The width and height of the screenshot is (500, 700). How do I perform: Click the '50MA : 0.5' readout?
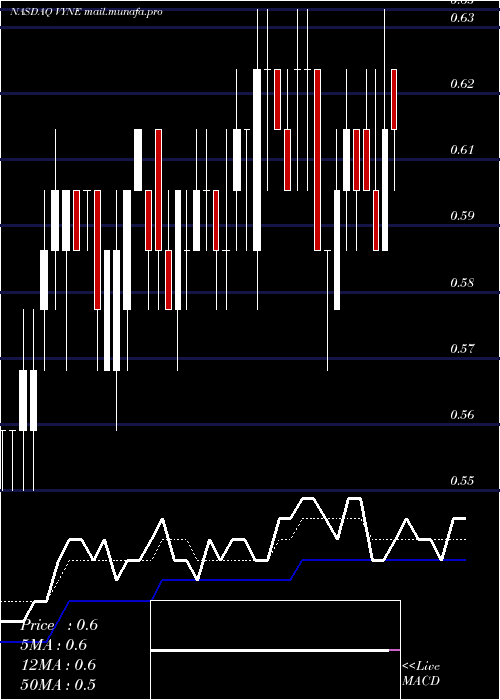(x=58, y=685)
